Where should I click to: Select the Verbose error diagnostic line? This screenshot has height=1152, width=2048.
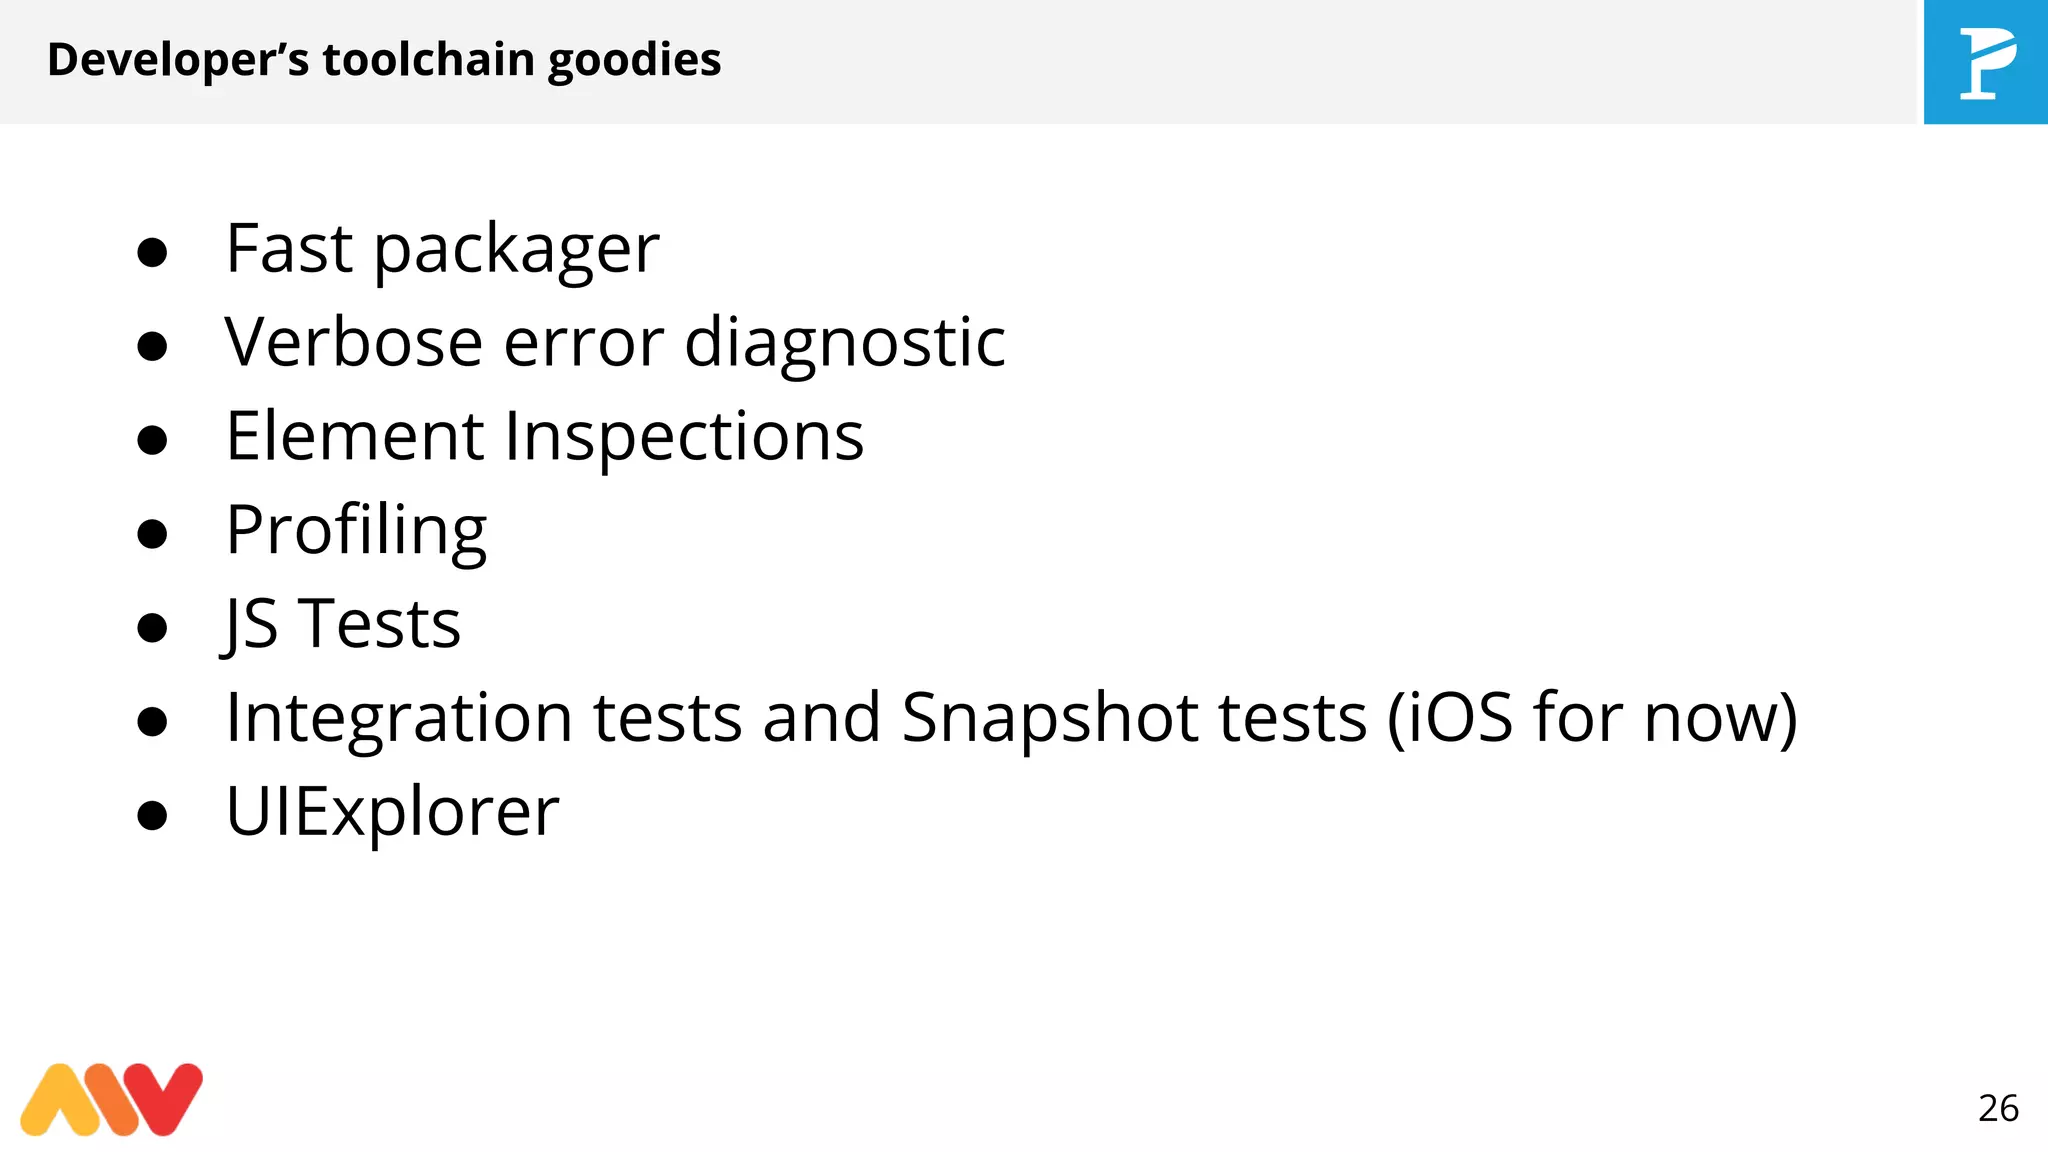pyautogui.click(x=615, y=342)
